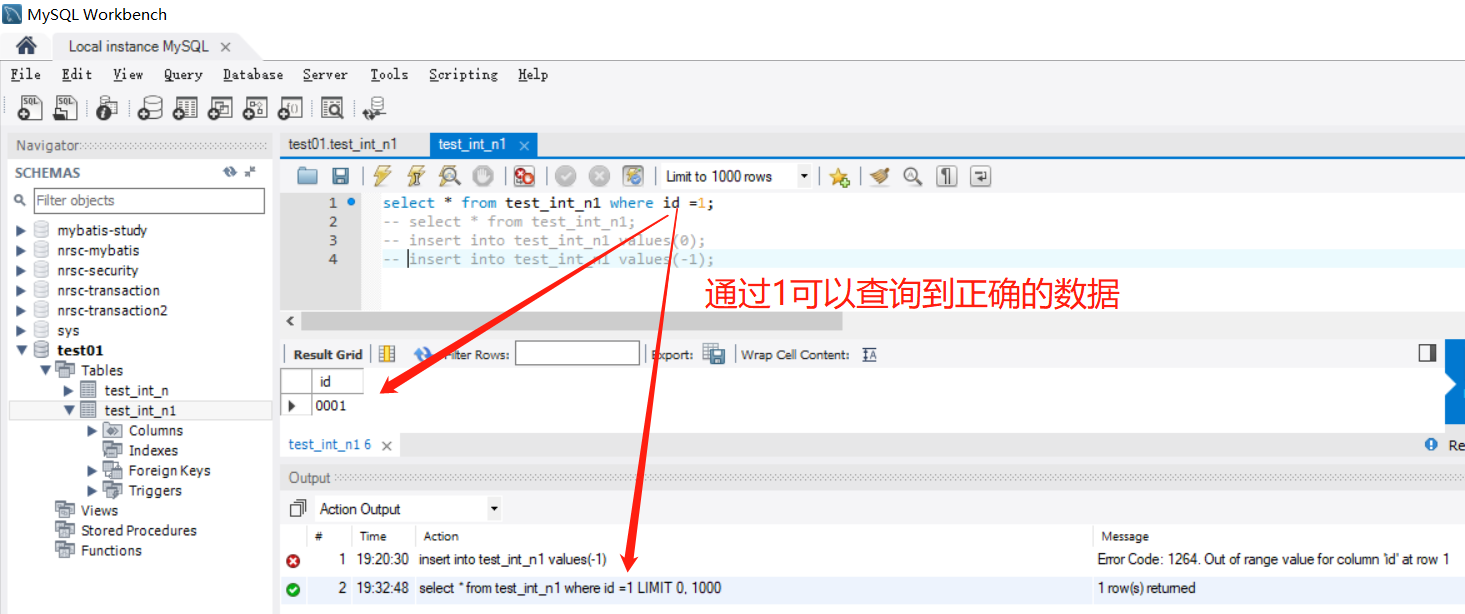The image size is (1465, 614).
Task: Select the Stored Procedures node
Action: point(138,531)
